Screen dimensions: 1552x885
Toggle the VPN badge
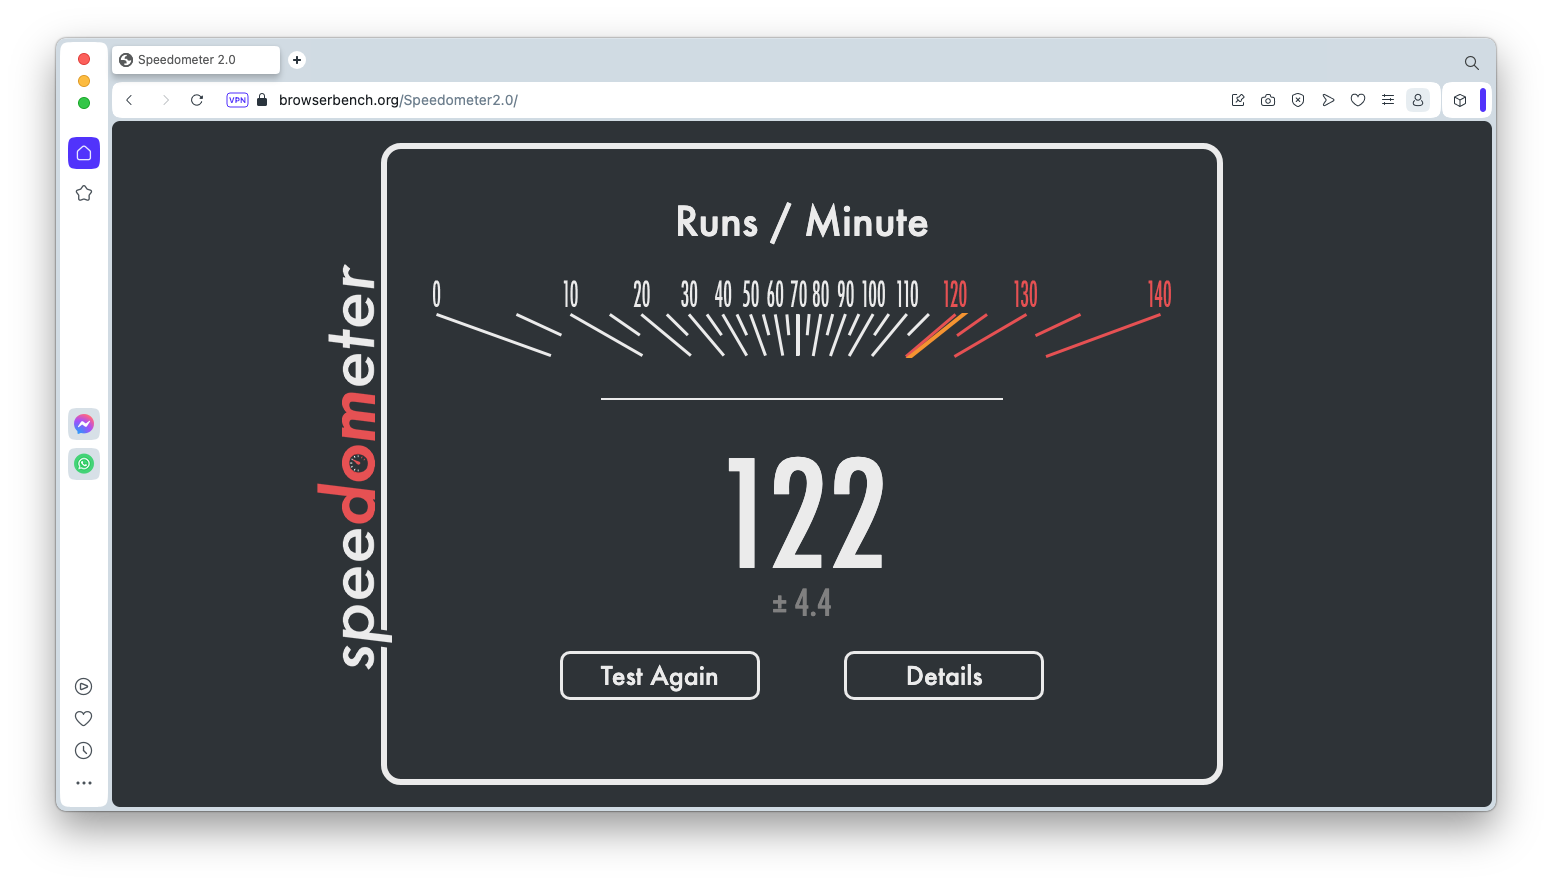point(237,100)
